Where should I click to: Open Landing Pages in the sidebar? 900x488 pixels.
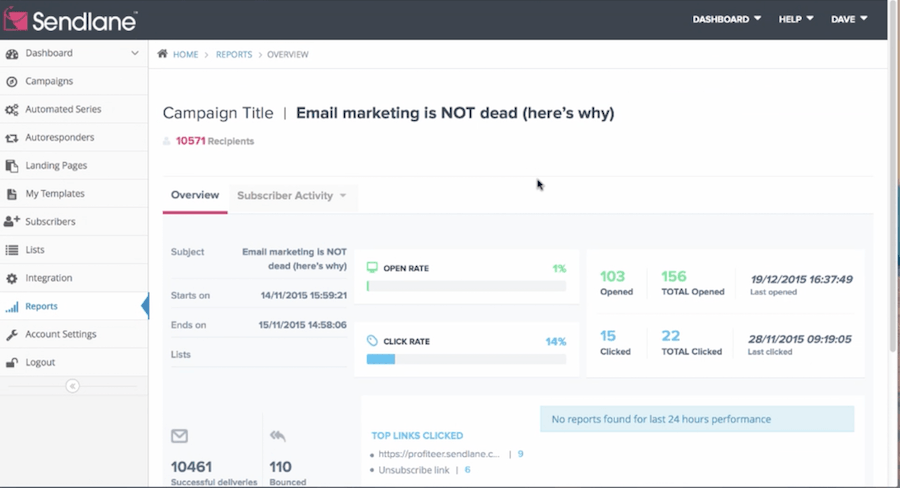74,165
